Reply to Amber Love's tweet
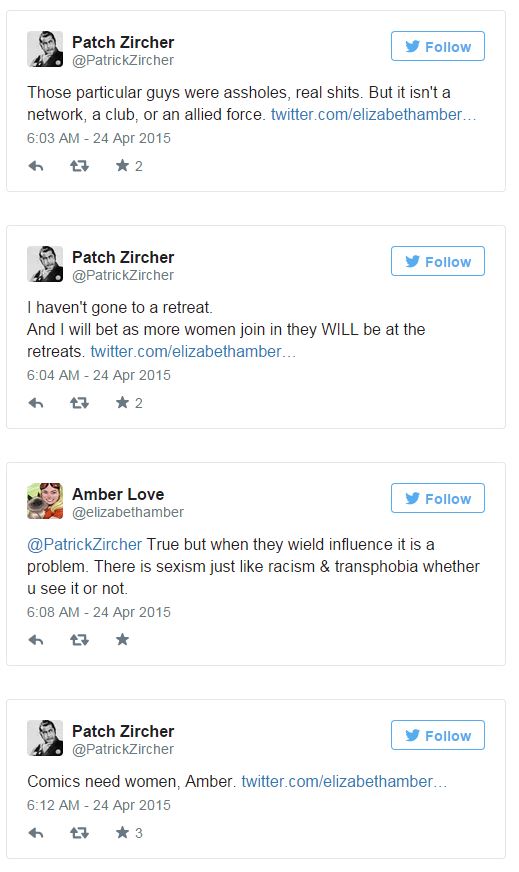The image size is (519, 872). tap(36, 640)
